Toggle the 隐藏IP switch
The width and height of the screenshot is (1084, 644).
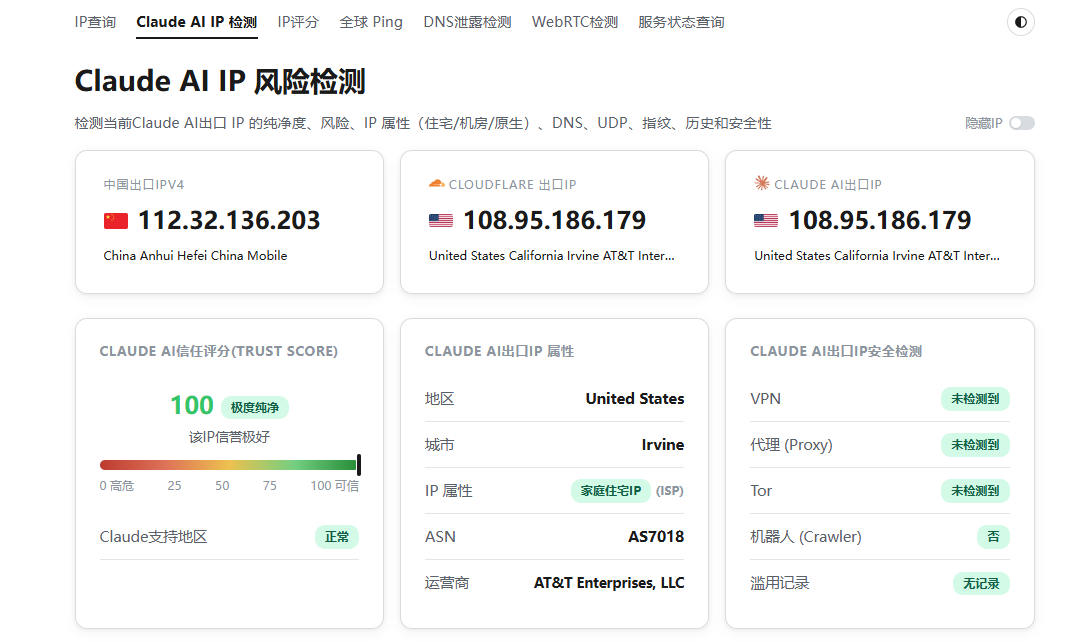(1021, 123)
